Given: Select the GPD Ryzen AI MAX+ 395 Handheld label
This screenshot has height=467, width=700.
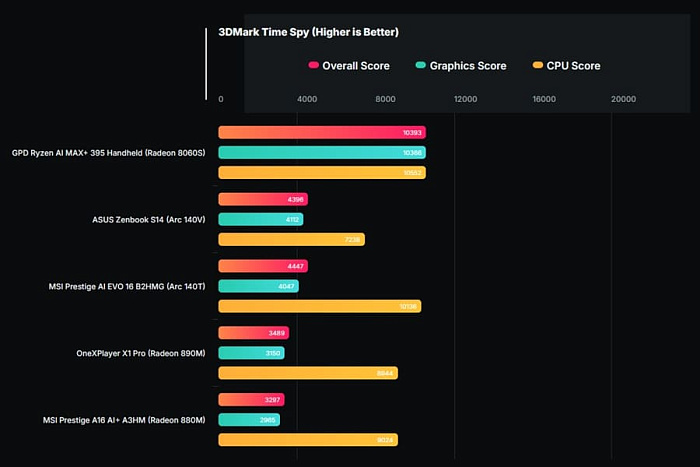Looking at the screenshot, I should tap(108, 153).
